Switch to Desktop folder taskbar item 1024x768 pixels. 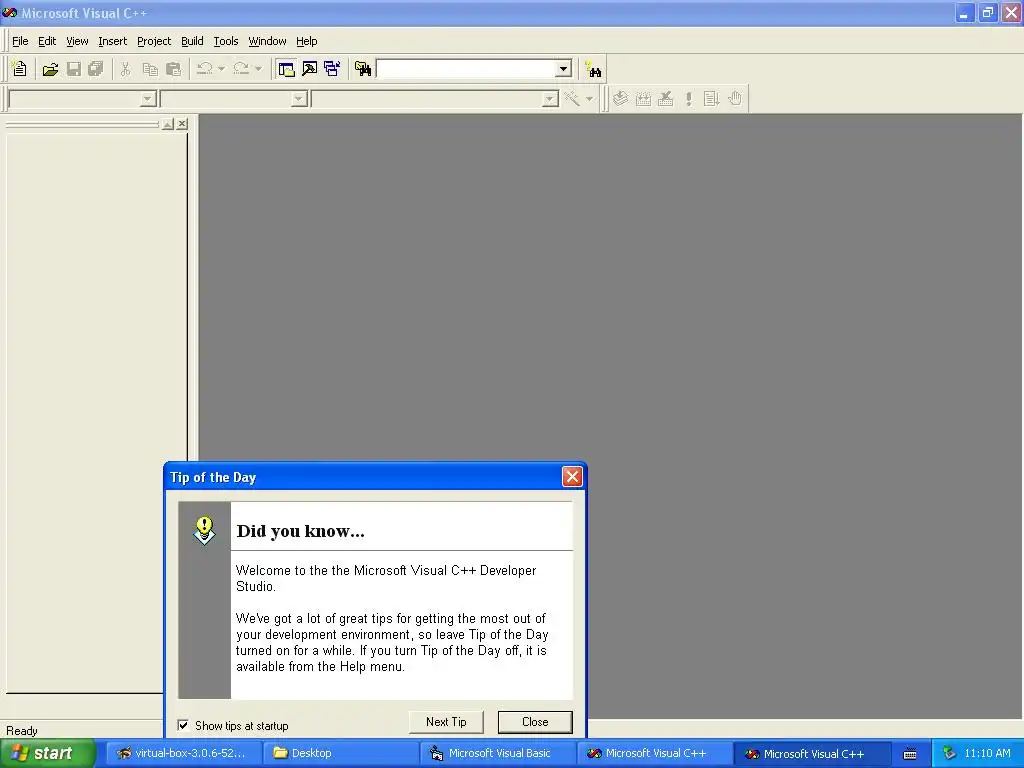[340, 753]
